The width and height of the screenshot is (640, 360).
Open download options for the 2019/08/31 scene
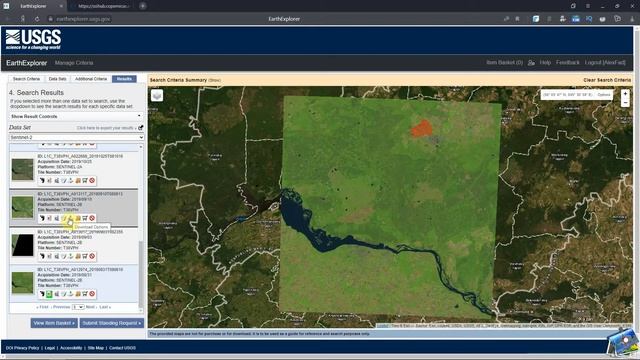click(71, 293)
